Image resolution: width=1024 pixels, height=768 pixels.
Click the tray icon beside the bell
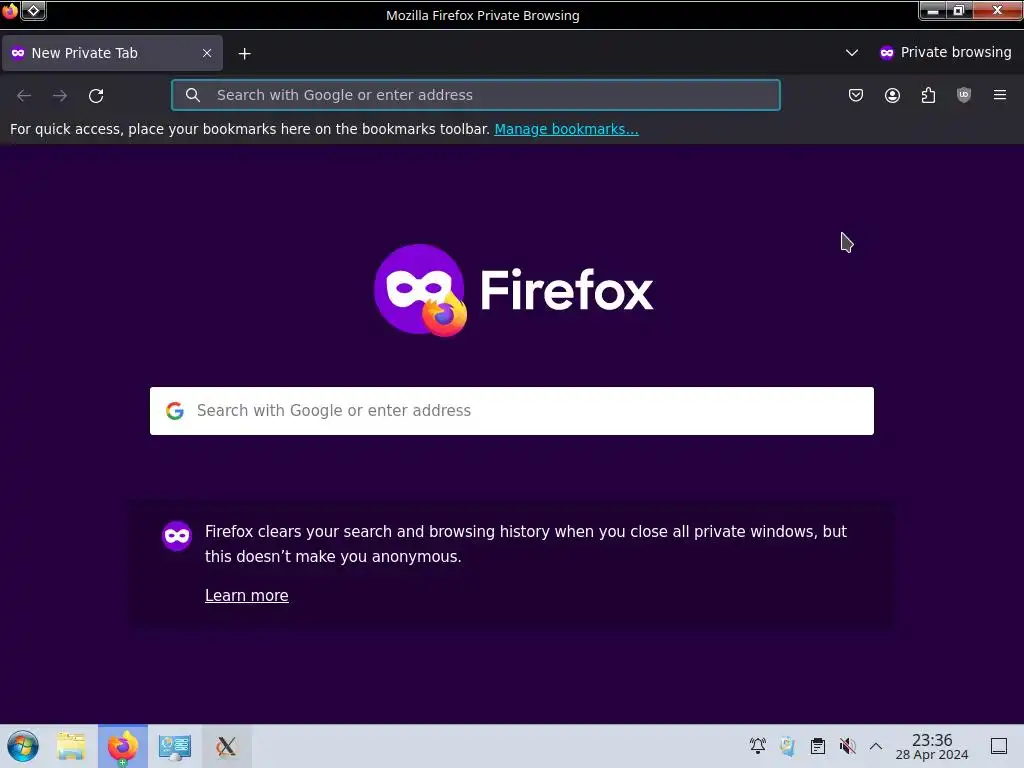[x=788, y=746]
